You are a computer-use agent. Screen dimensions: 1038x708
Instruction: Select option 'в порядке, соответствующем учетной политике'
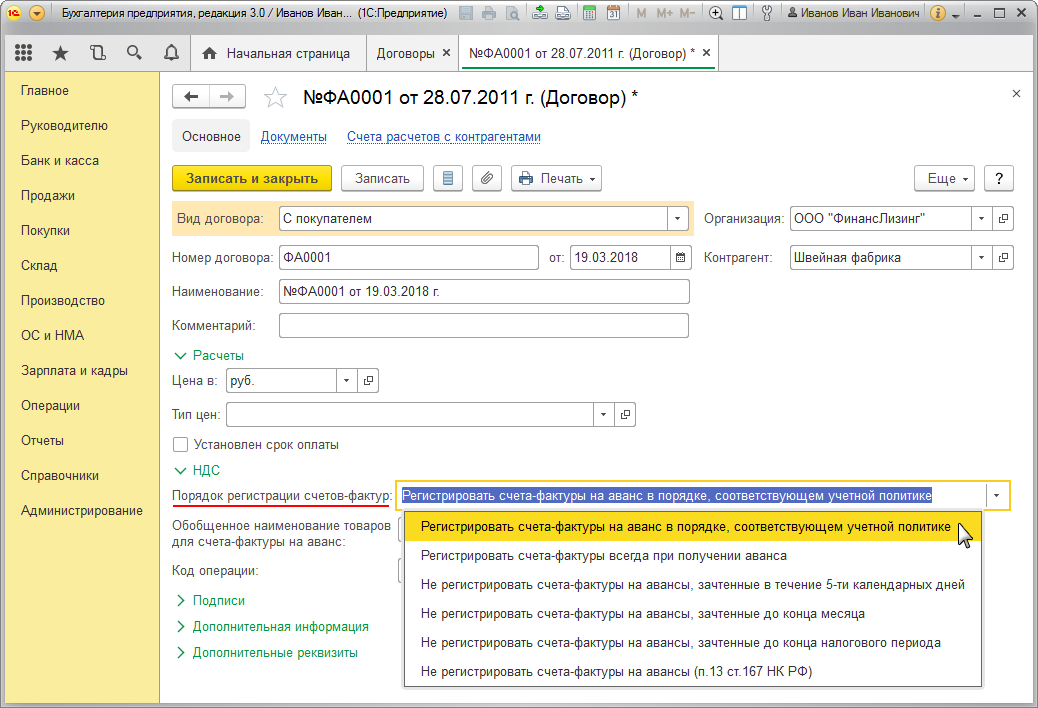pyautogui.click(x=692, y=527)
